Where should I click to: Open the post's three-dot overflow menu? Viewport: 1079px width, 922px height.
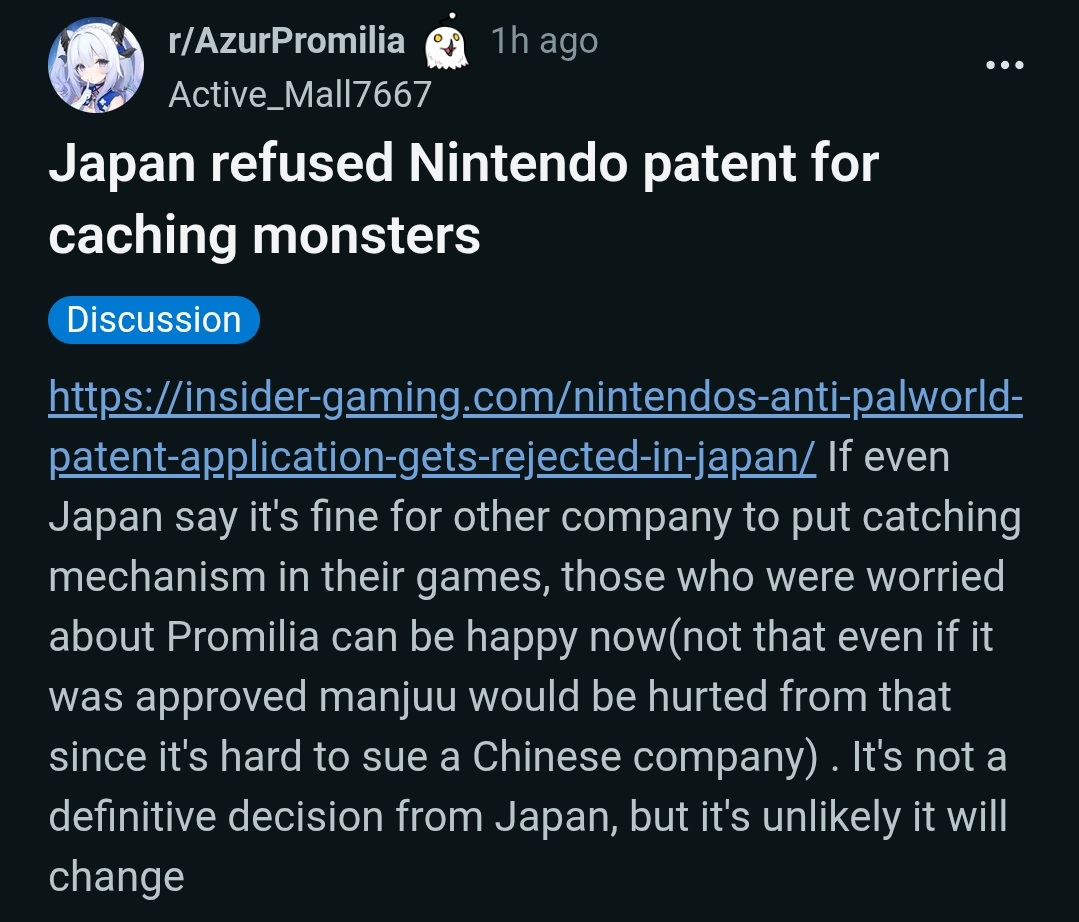pyautogui.click(x=1005, y=65)
